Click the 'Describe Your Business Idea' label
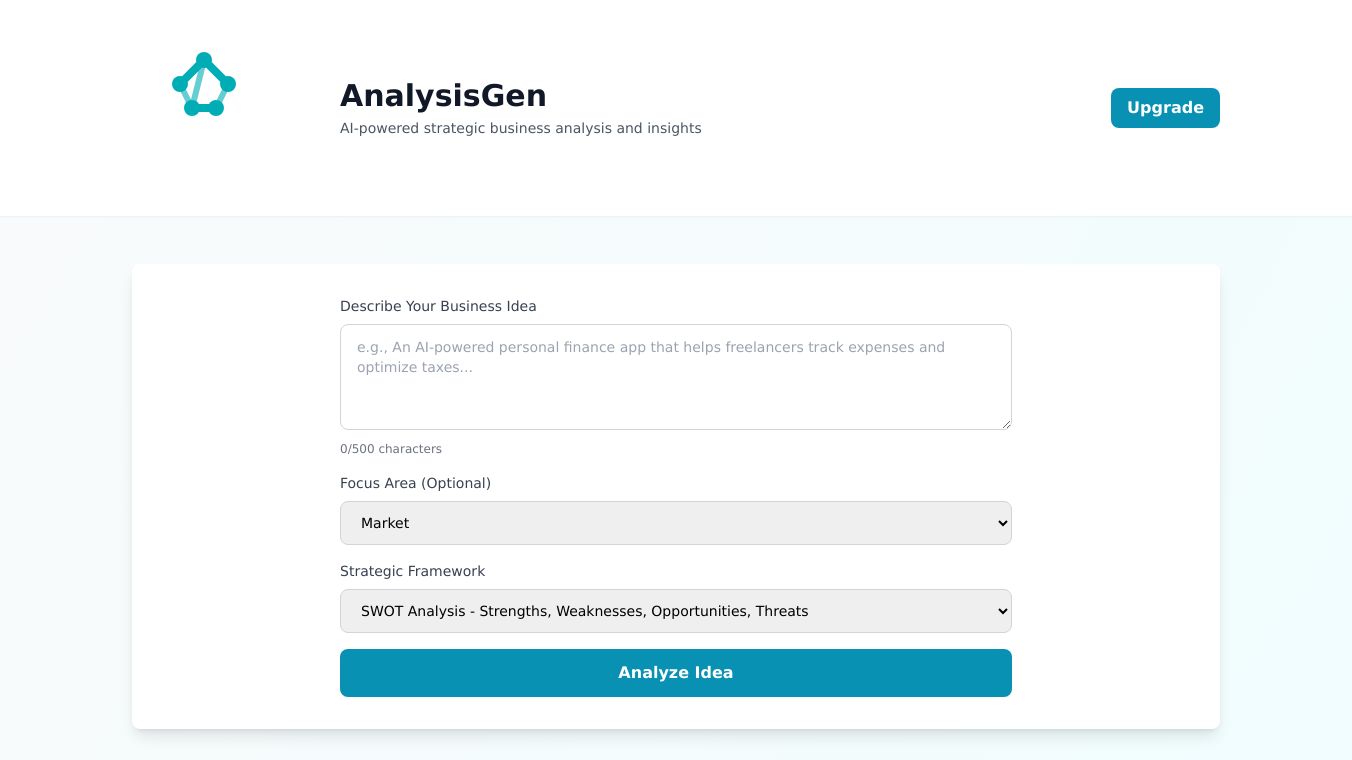1352x760 pixels. 438,306
